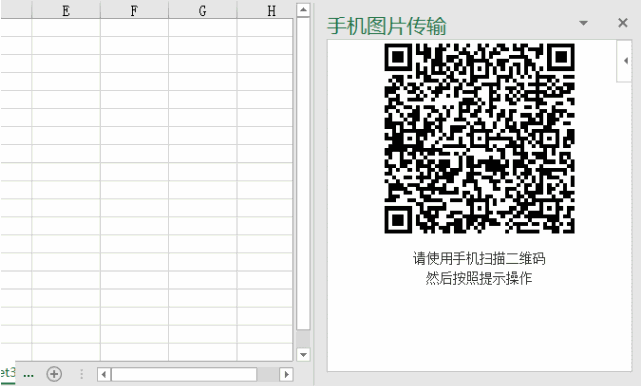Image resolution: width=641 pixels, height=386 pixels.
Task: Click the 手机图片传输 pane title
Action: pyautogui.click(x=386, y=26)
